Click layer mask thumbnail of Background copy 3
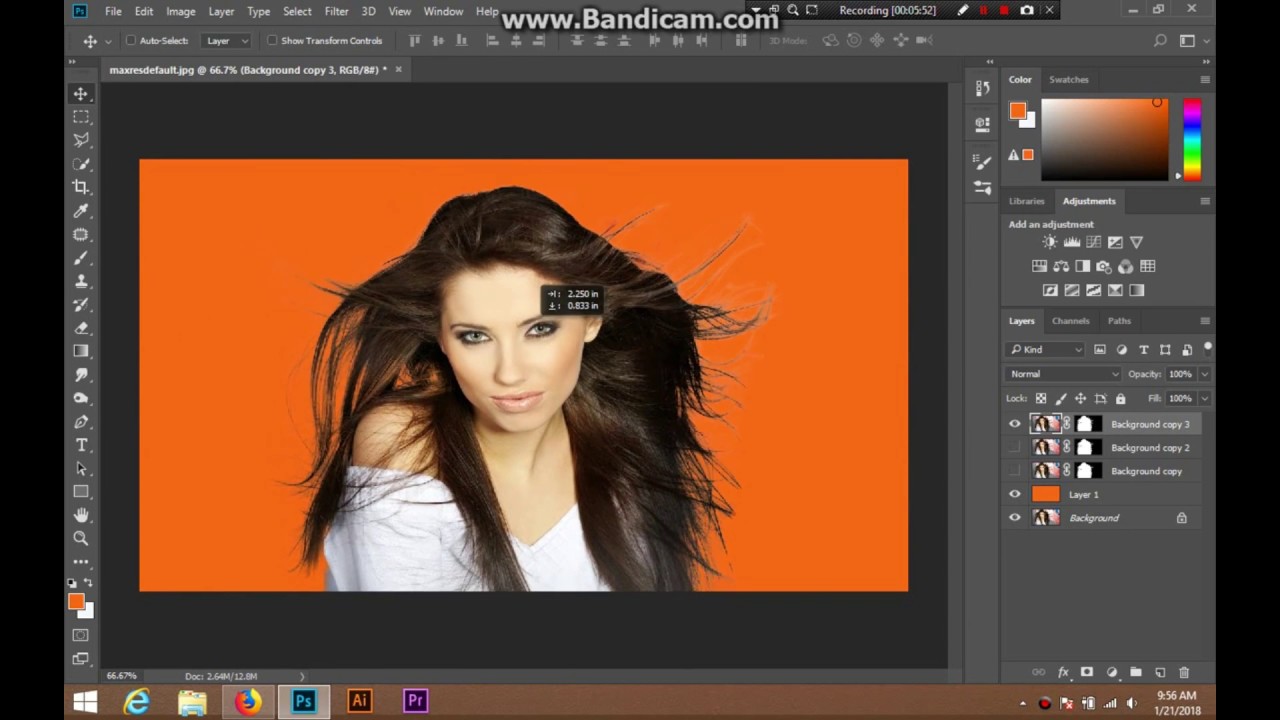1280x720 pixels. click(x=1087, y=424)
